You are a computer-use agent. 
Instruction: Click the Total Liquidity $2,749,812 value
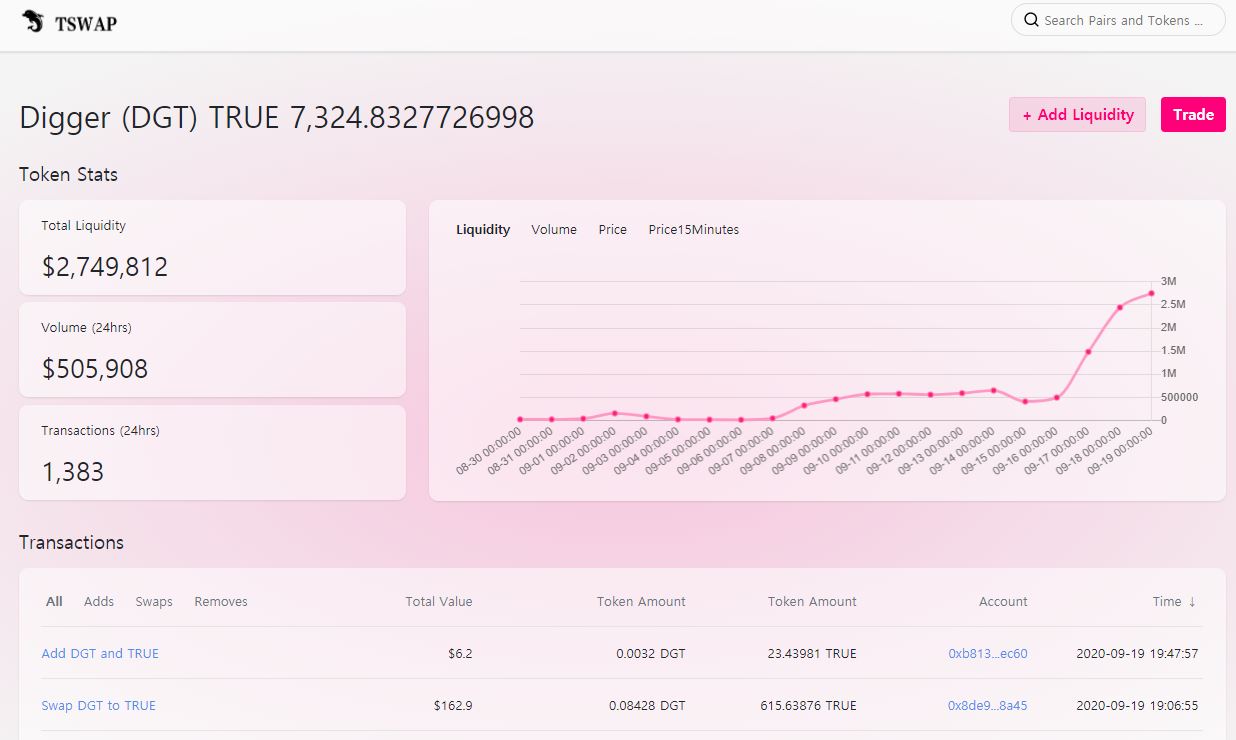(105, 267)
